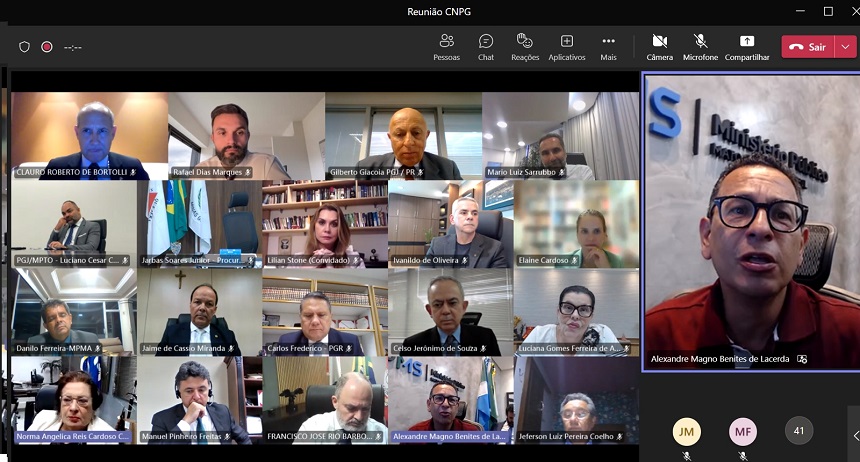Select Lilian Stone (Convidado) video tile
This screenshot has width=860, height=462.
coord(325,223)
